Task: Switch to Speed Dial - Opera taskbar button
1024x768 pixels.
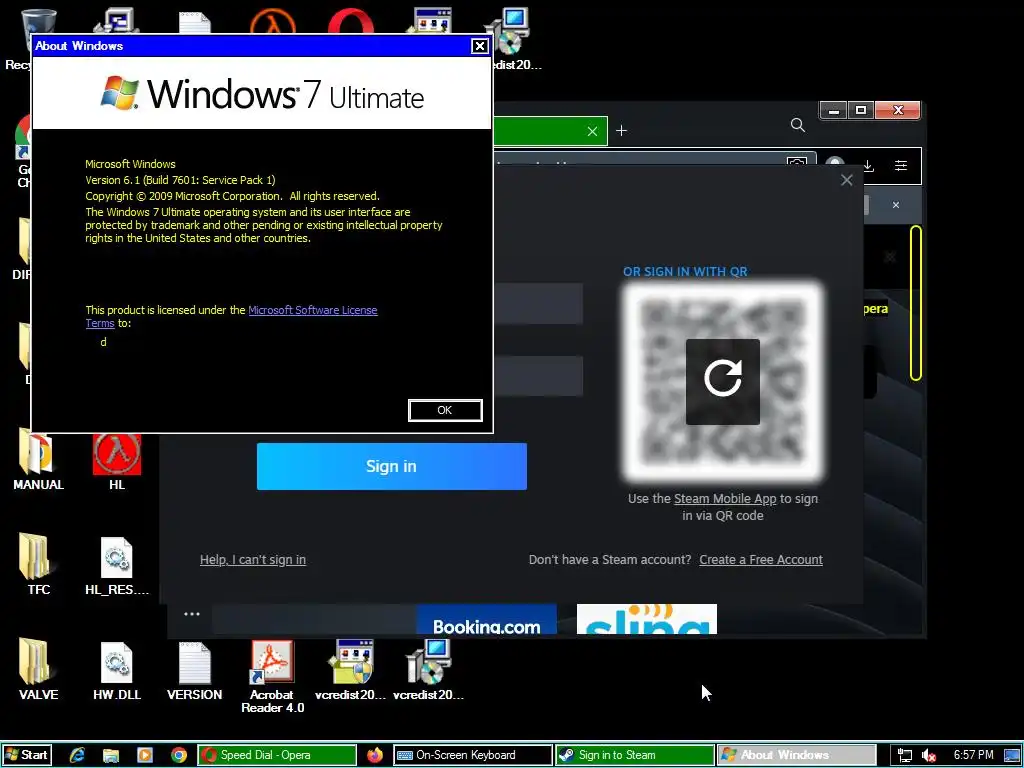Action: point(277,755)
